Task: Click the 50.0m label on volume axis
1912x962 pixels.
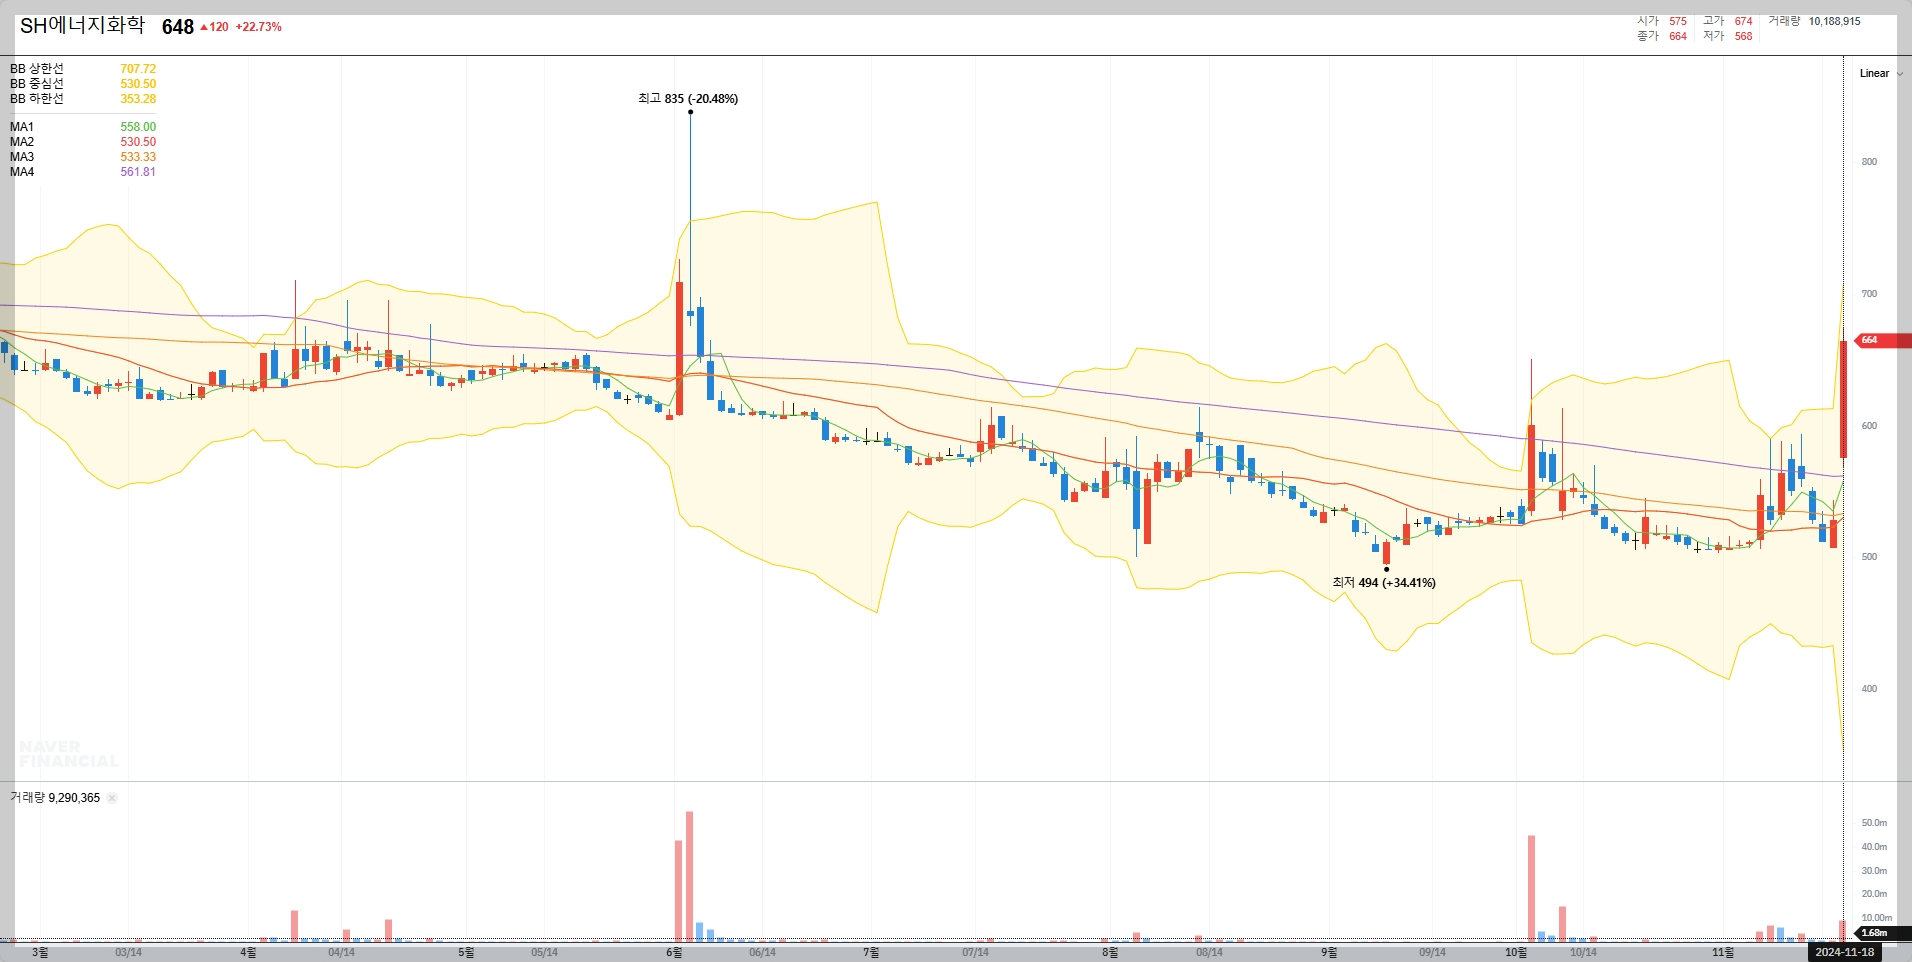Action: click(x=1874, y=823)
